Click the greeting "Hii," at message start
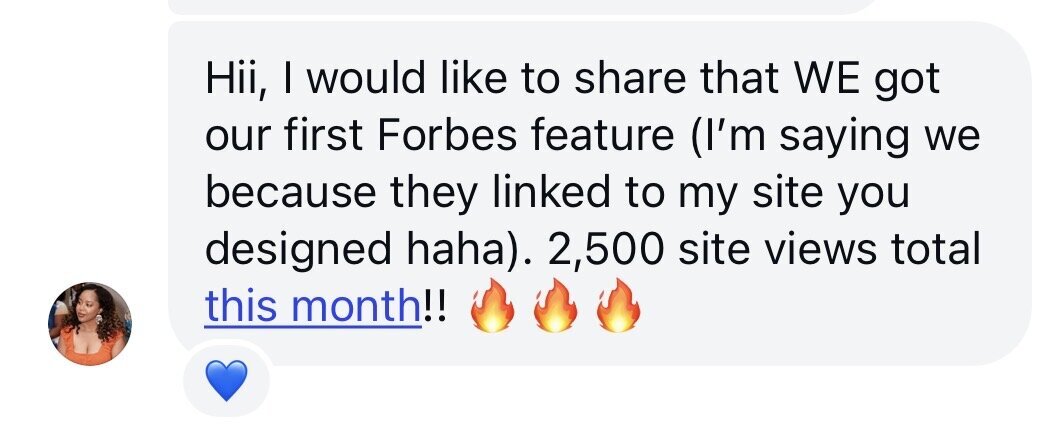The image size is (1052, 426). 232,79
